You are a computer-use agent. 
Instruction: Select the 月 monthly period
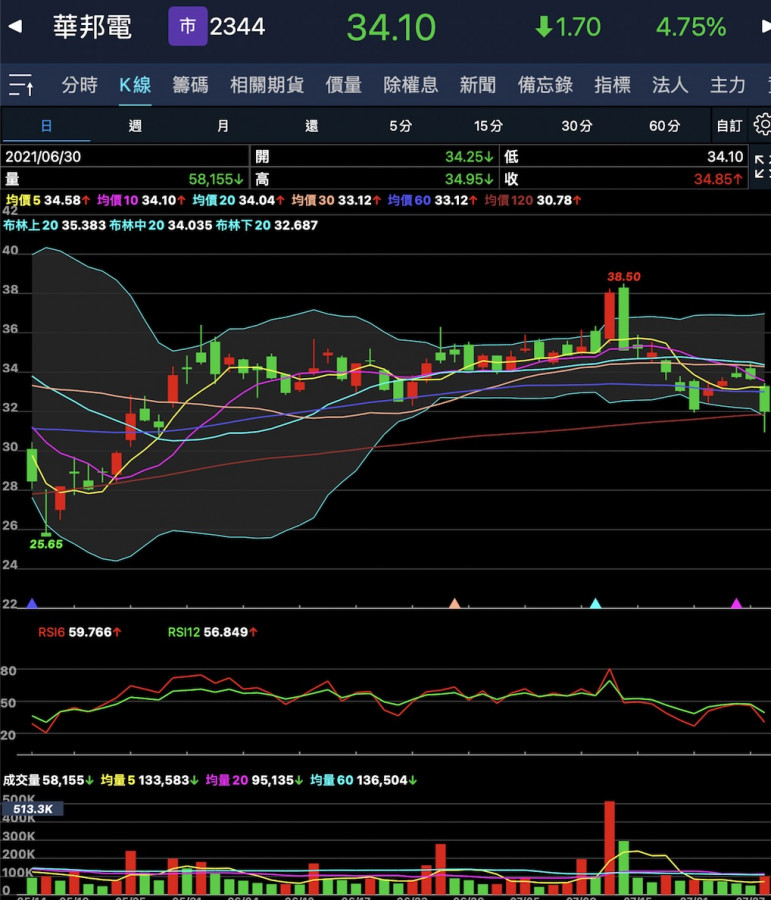click(223, 126)
